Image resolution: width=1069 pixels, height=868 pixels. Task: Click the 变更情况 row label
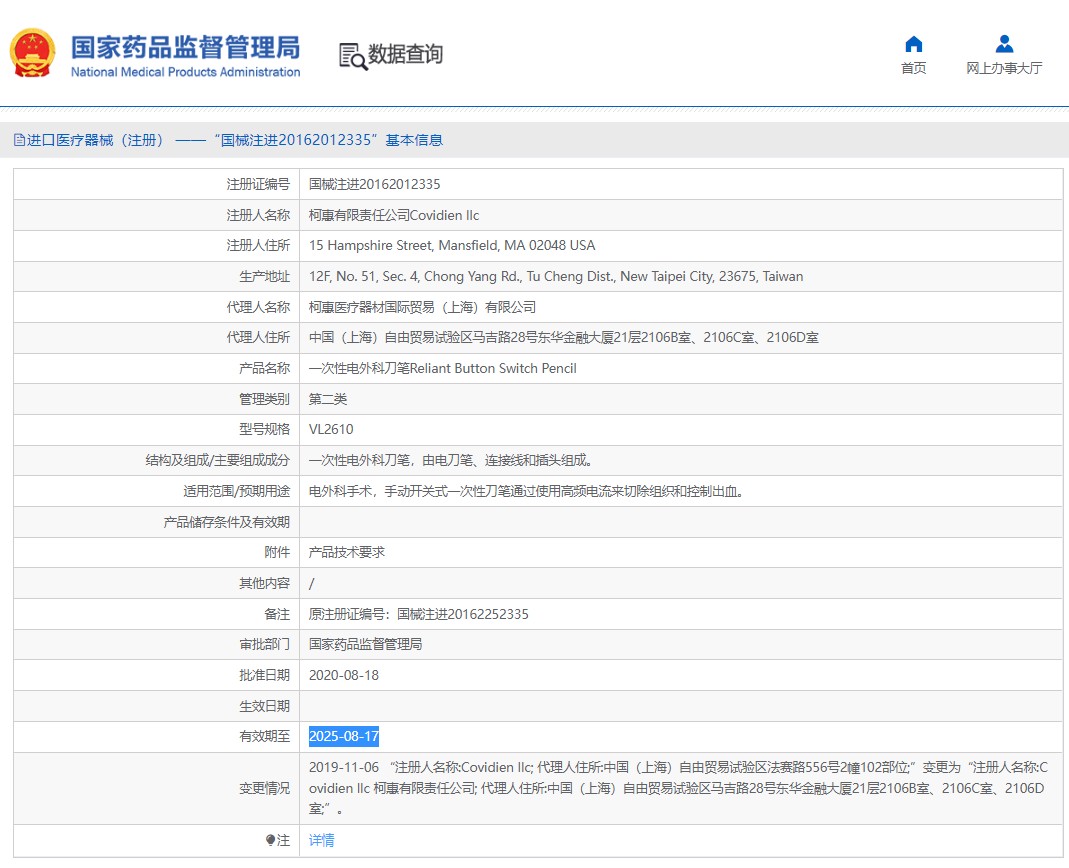pyautogui.click(x=265, y=788)
